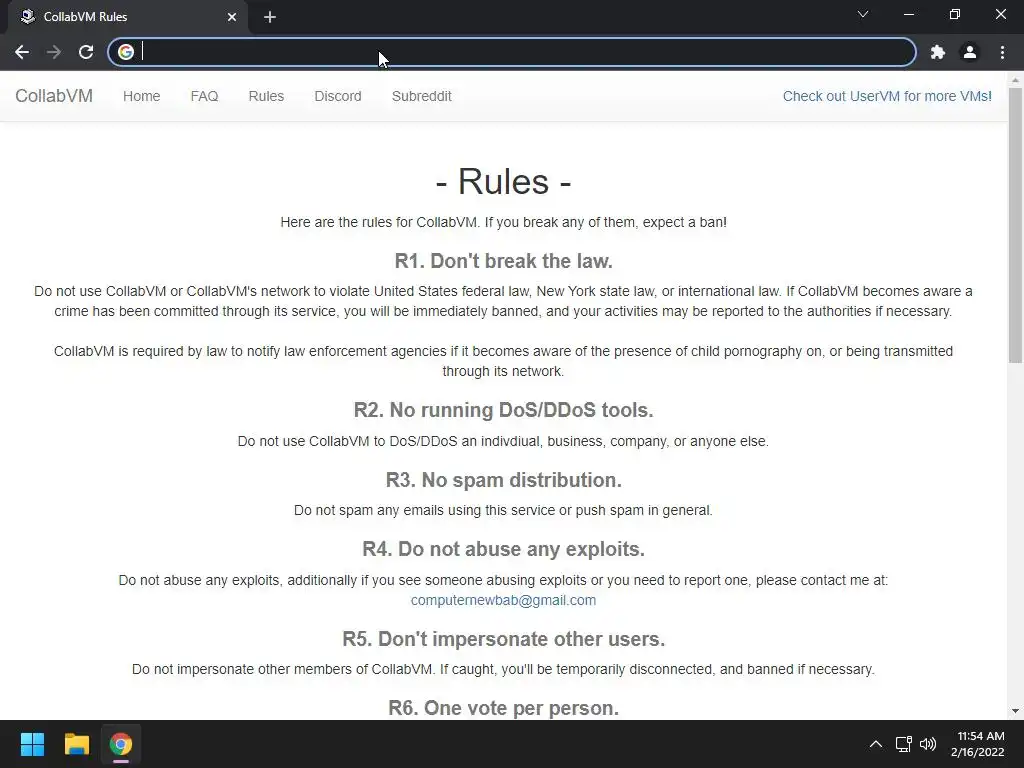1024x768 pixels.
Task: Open File Explorer from the taskbar
Action: 76,744
